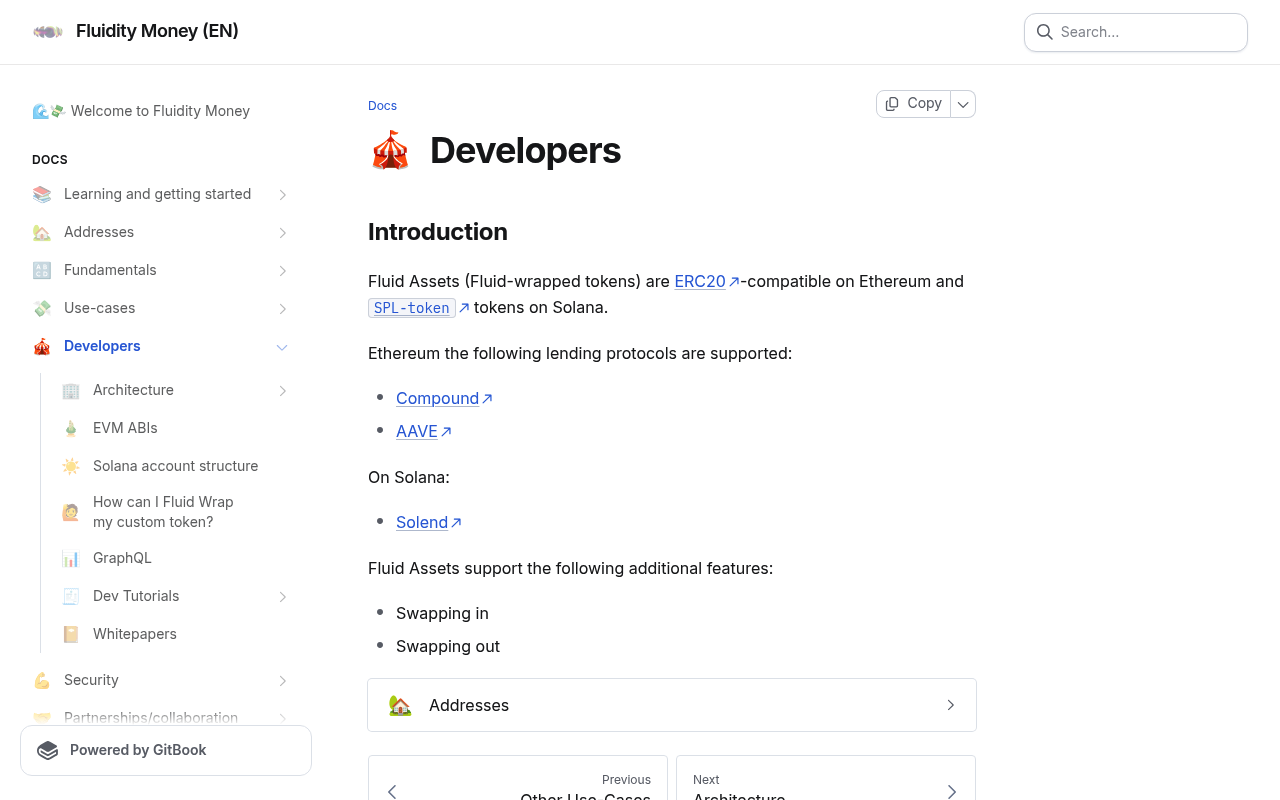Expand the Dev Tutorials chevron
This screenshot has width=1280, height=800.
point(283,597)
